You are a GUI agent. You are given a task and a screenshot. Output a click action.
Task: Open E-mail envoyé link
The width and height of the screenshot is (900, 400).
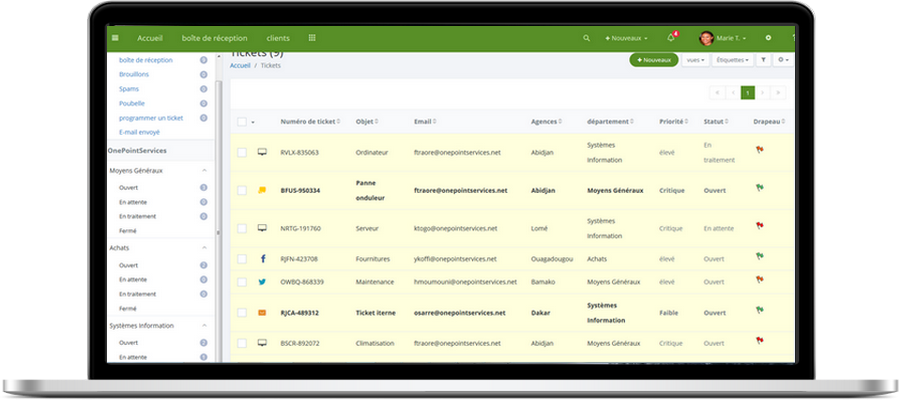click(x=139, y=132)
